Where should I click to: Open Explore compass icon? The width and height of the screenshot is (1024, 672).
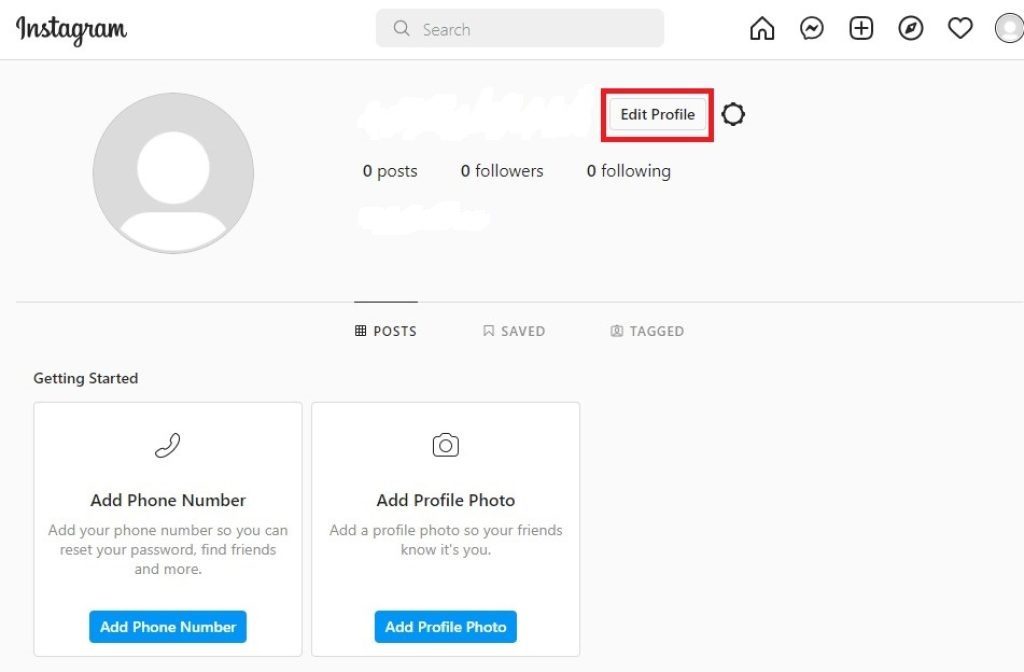coord(910,29)
